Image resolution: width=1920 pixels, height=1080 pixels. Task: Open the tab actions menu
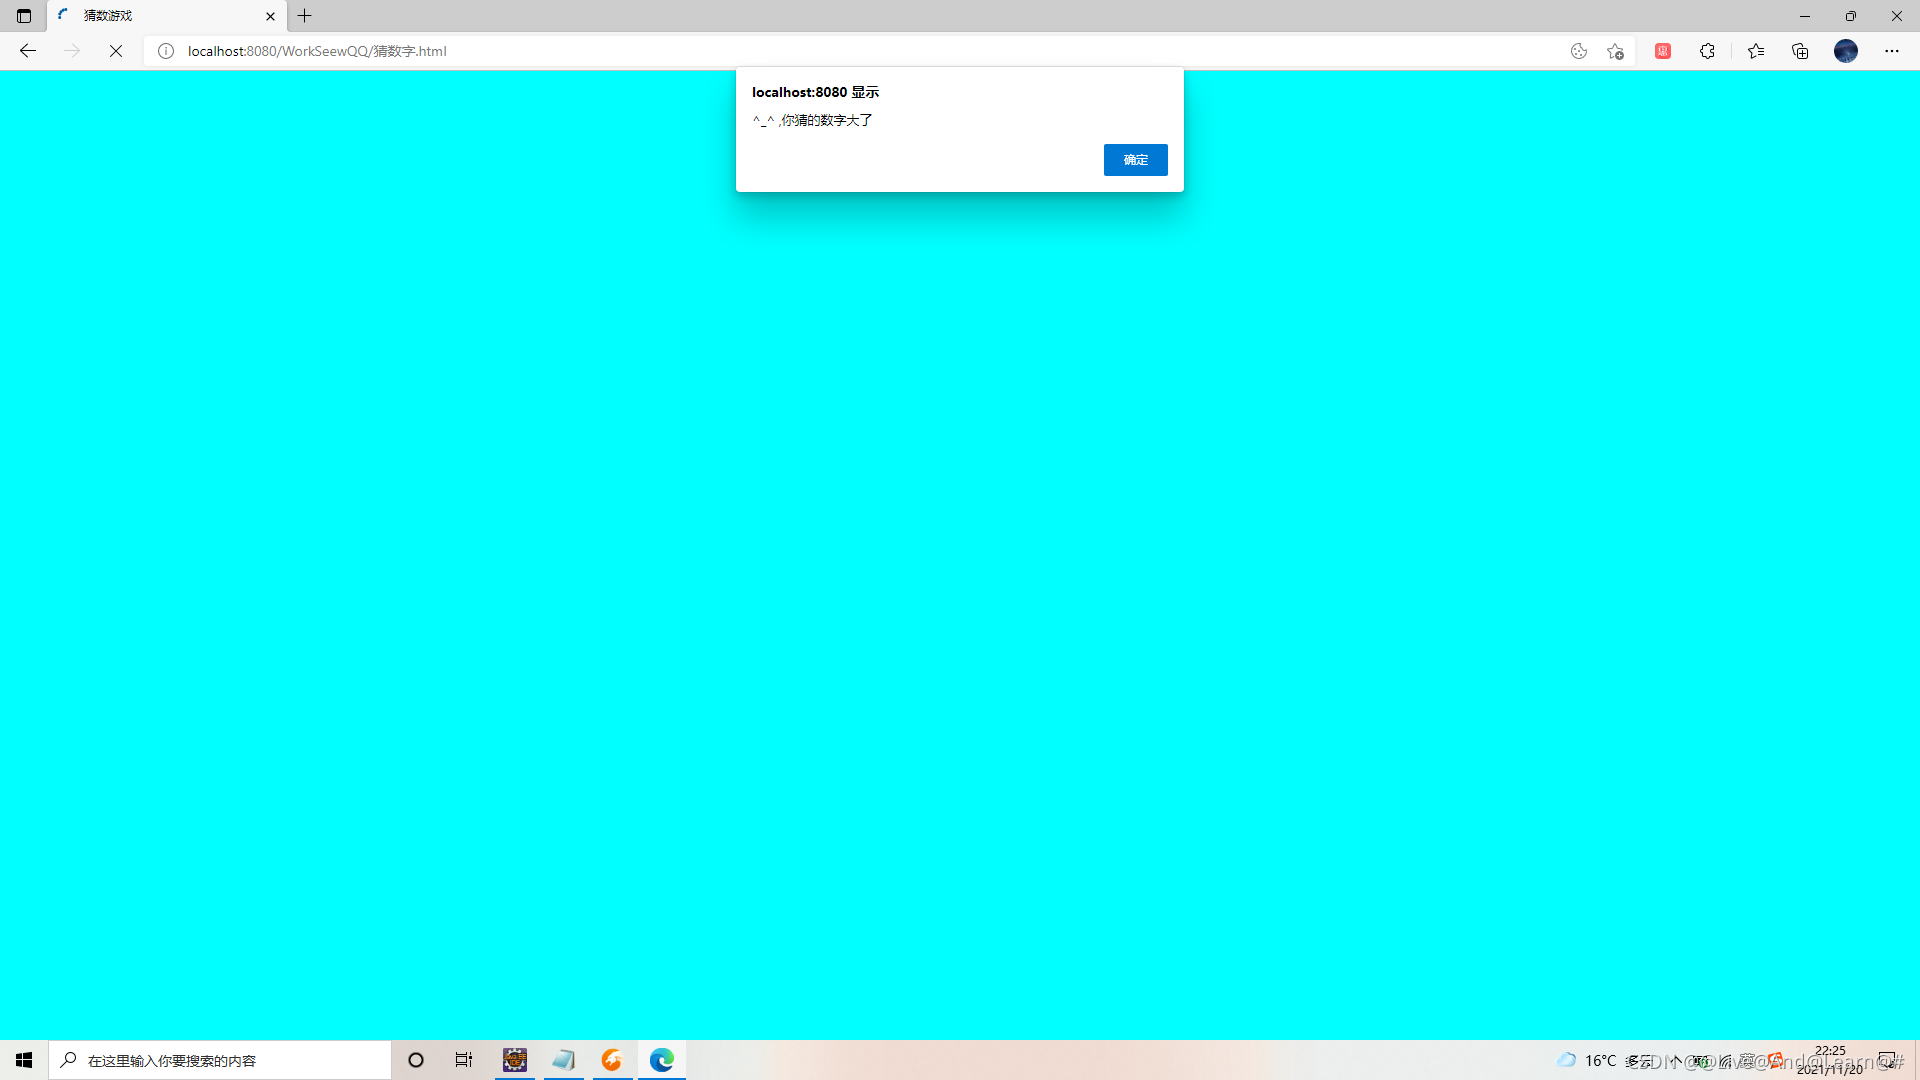[23, 16]
